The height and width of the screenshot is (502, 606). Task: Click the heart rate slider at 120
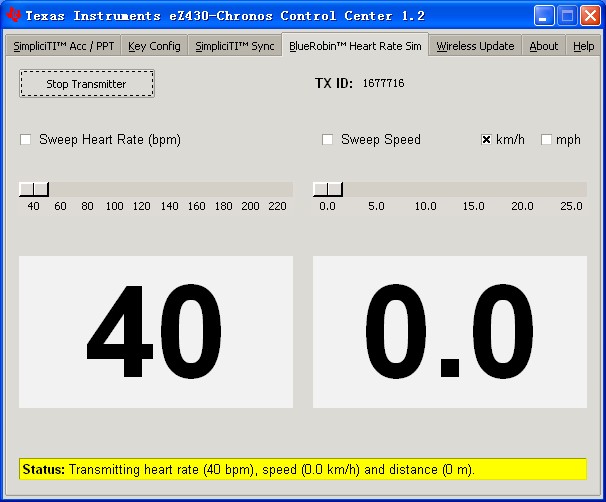pos(141,189)
